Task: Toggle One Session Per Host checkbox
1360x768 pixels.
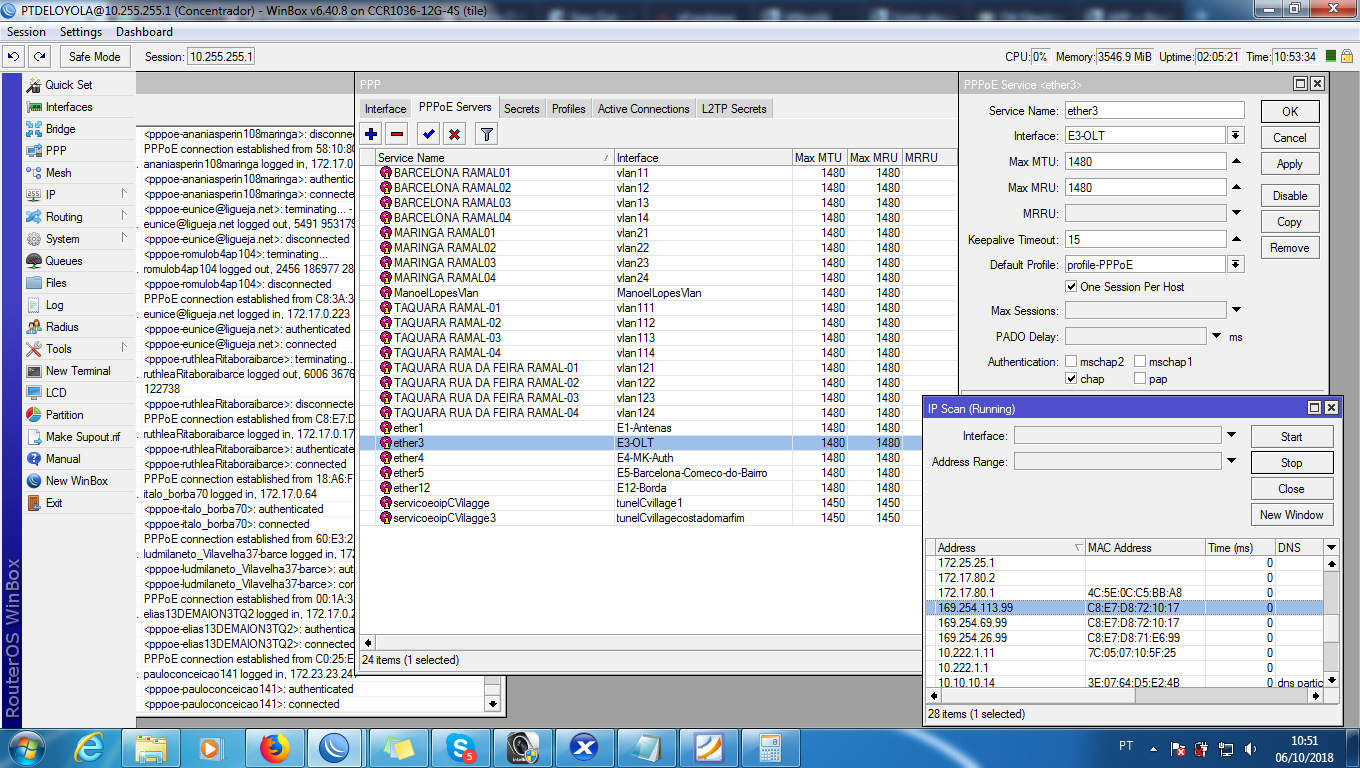Action: [1072, 287]
